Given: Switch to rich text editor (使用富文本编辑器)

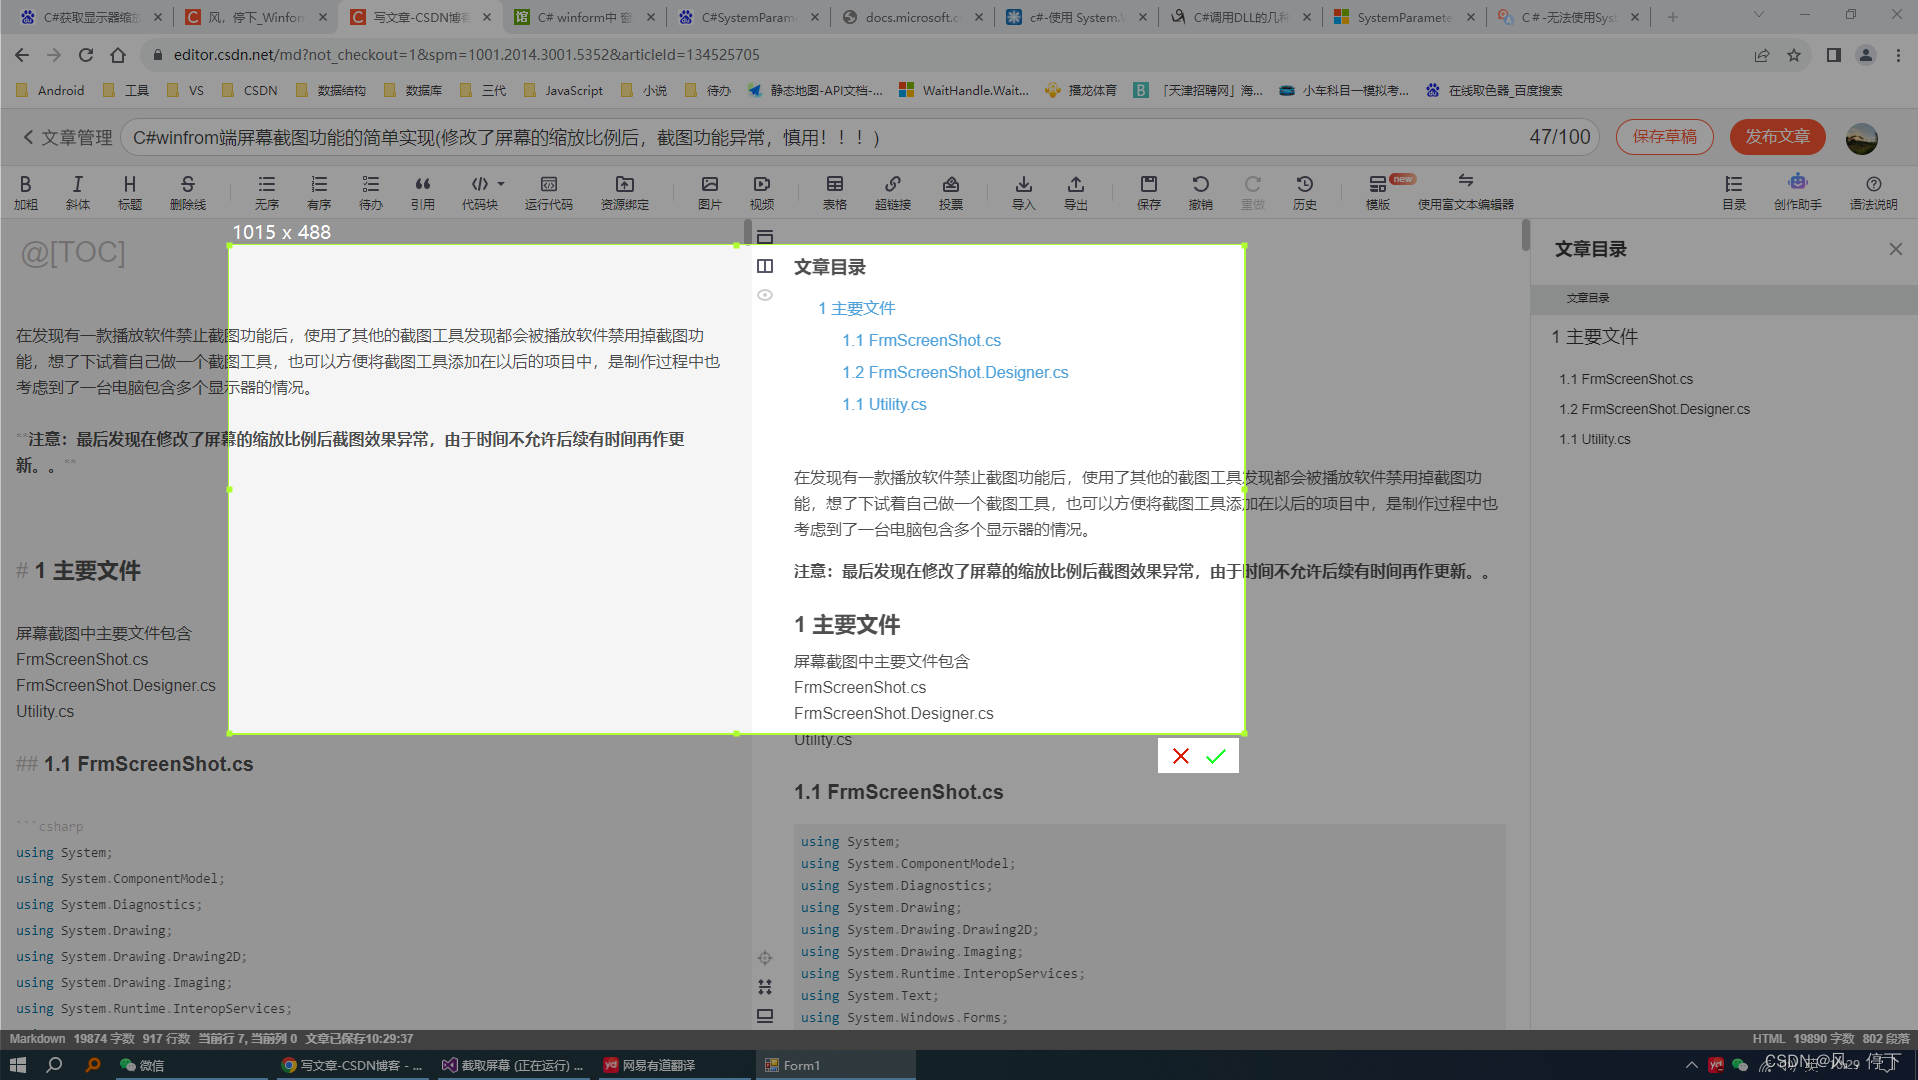Looking at the screenshot, I should pos(1466,192).
